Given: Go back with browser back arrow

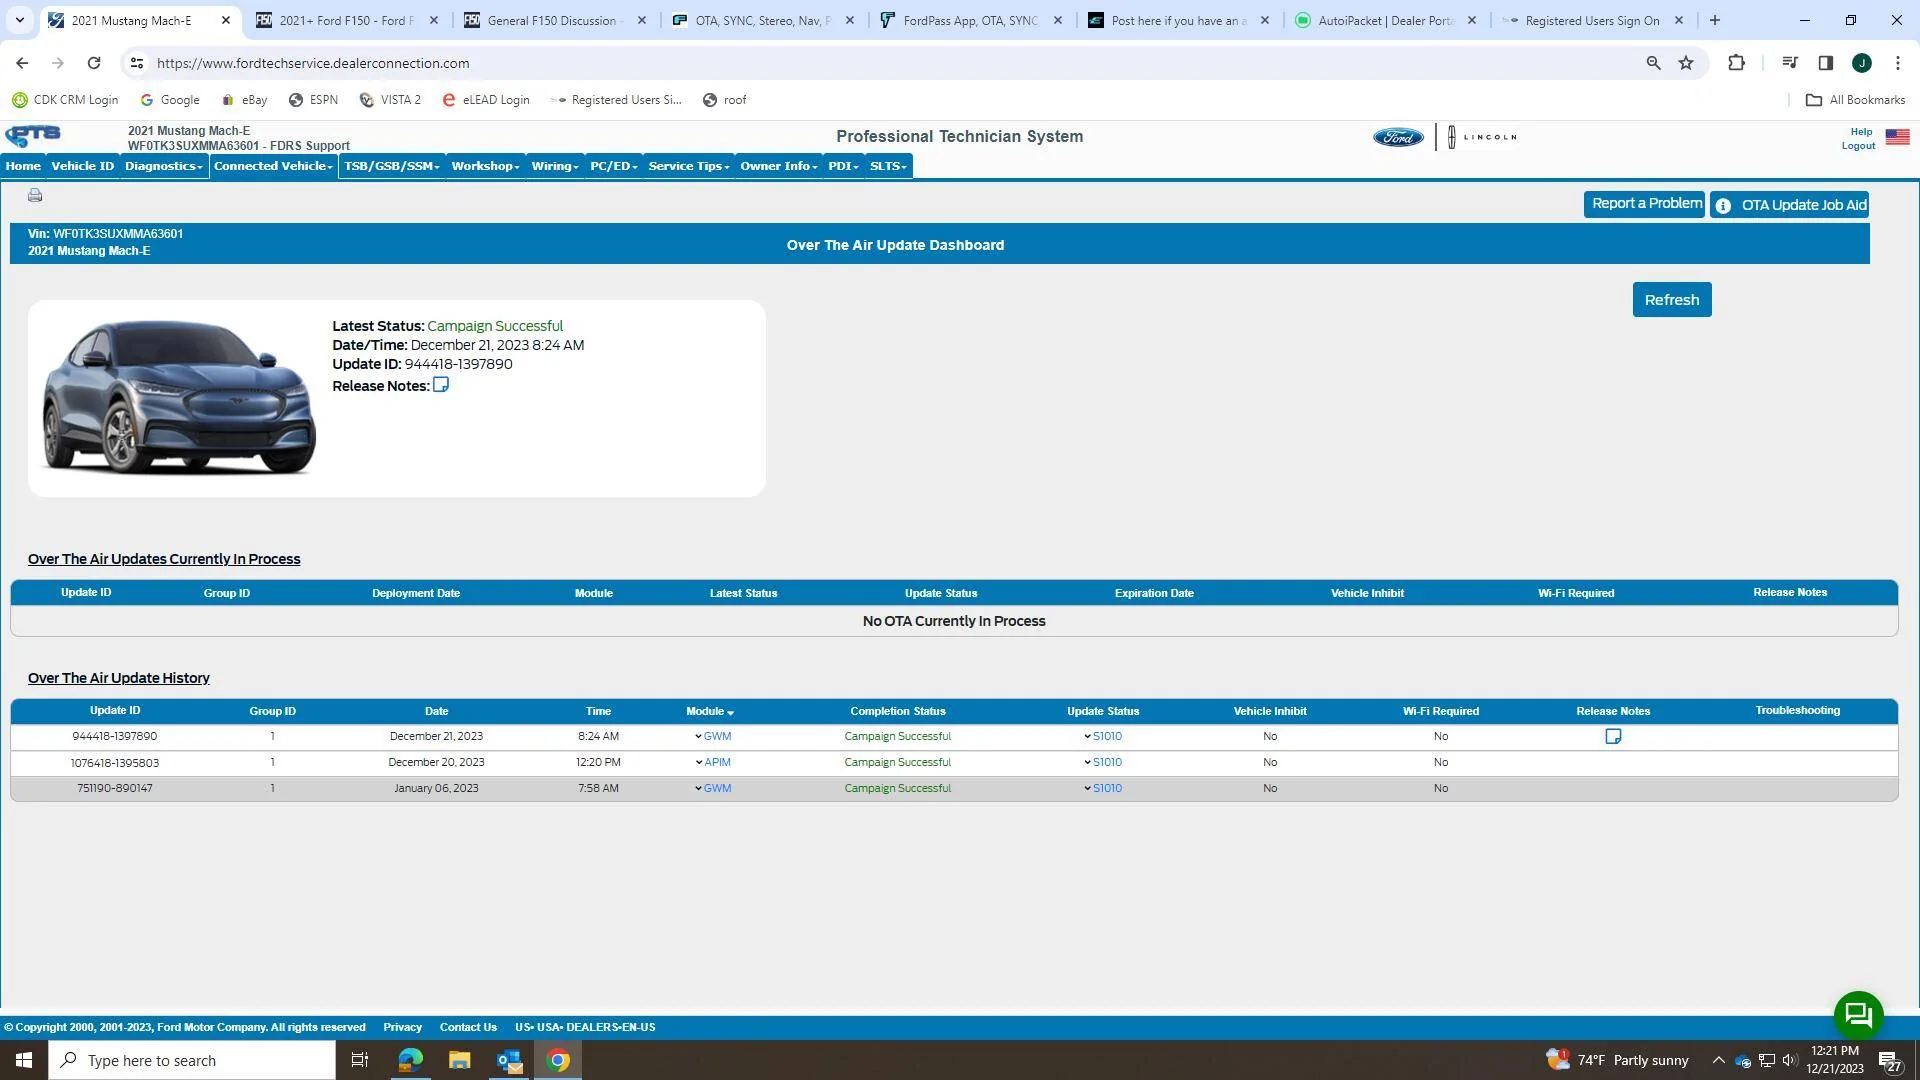Looking at the screenshot, I should point(22,63).
